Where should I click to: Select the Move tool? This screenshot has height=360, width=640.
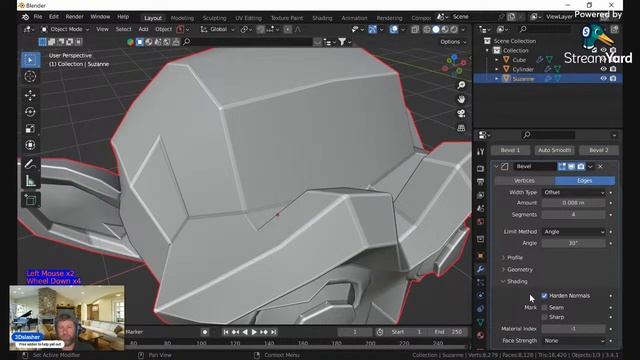coord(30,96)
